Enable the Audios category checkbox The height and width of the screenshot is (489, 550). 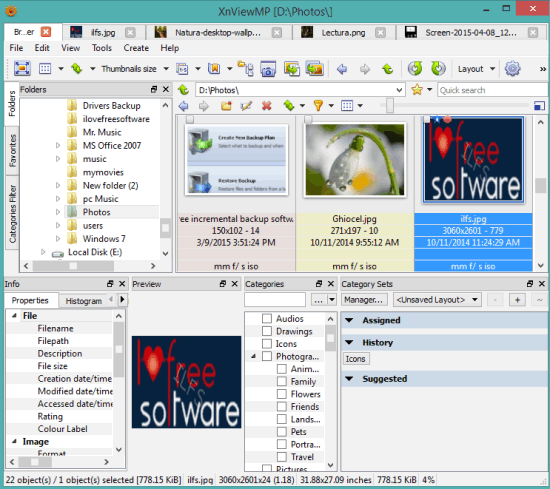267,319
